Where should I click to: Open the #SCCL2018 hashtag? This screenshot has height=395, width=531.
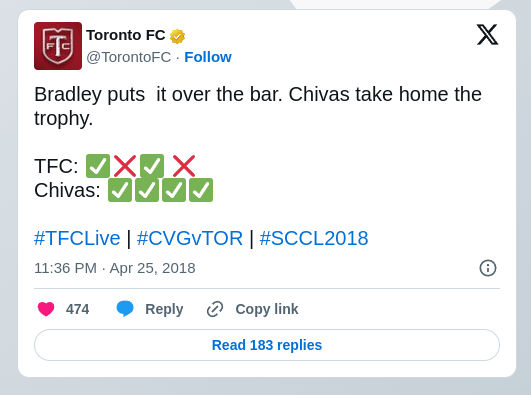pyautogui.click(x=314, y=238)
